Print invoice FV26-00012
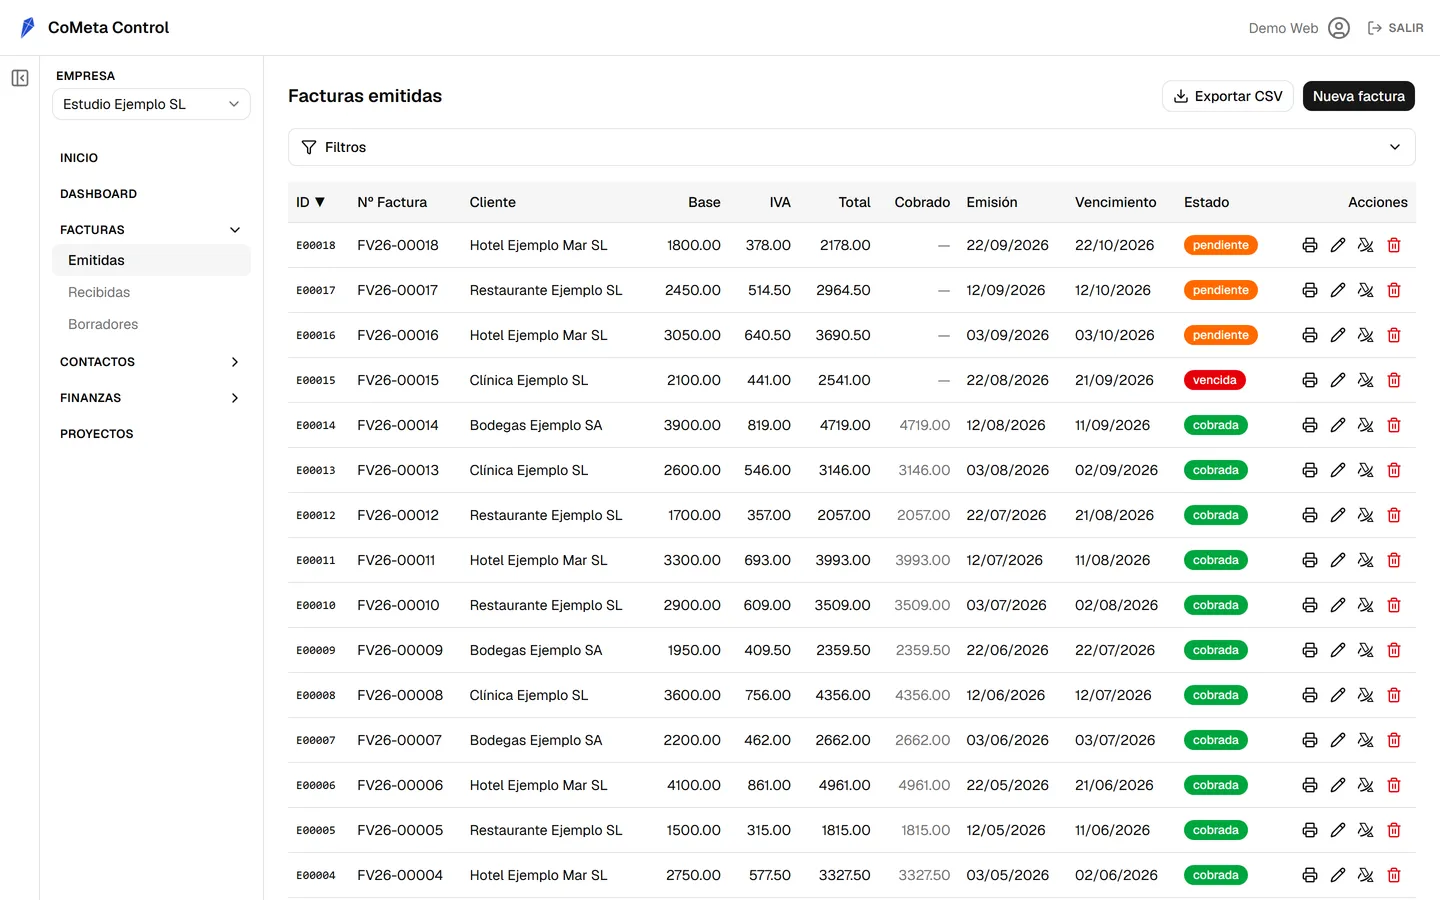This screenshot has width=1440, height=900. [x=1310, y=515]
